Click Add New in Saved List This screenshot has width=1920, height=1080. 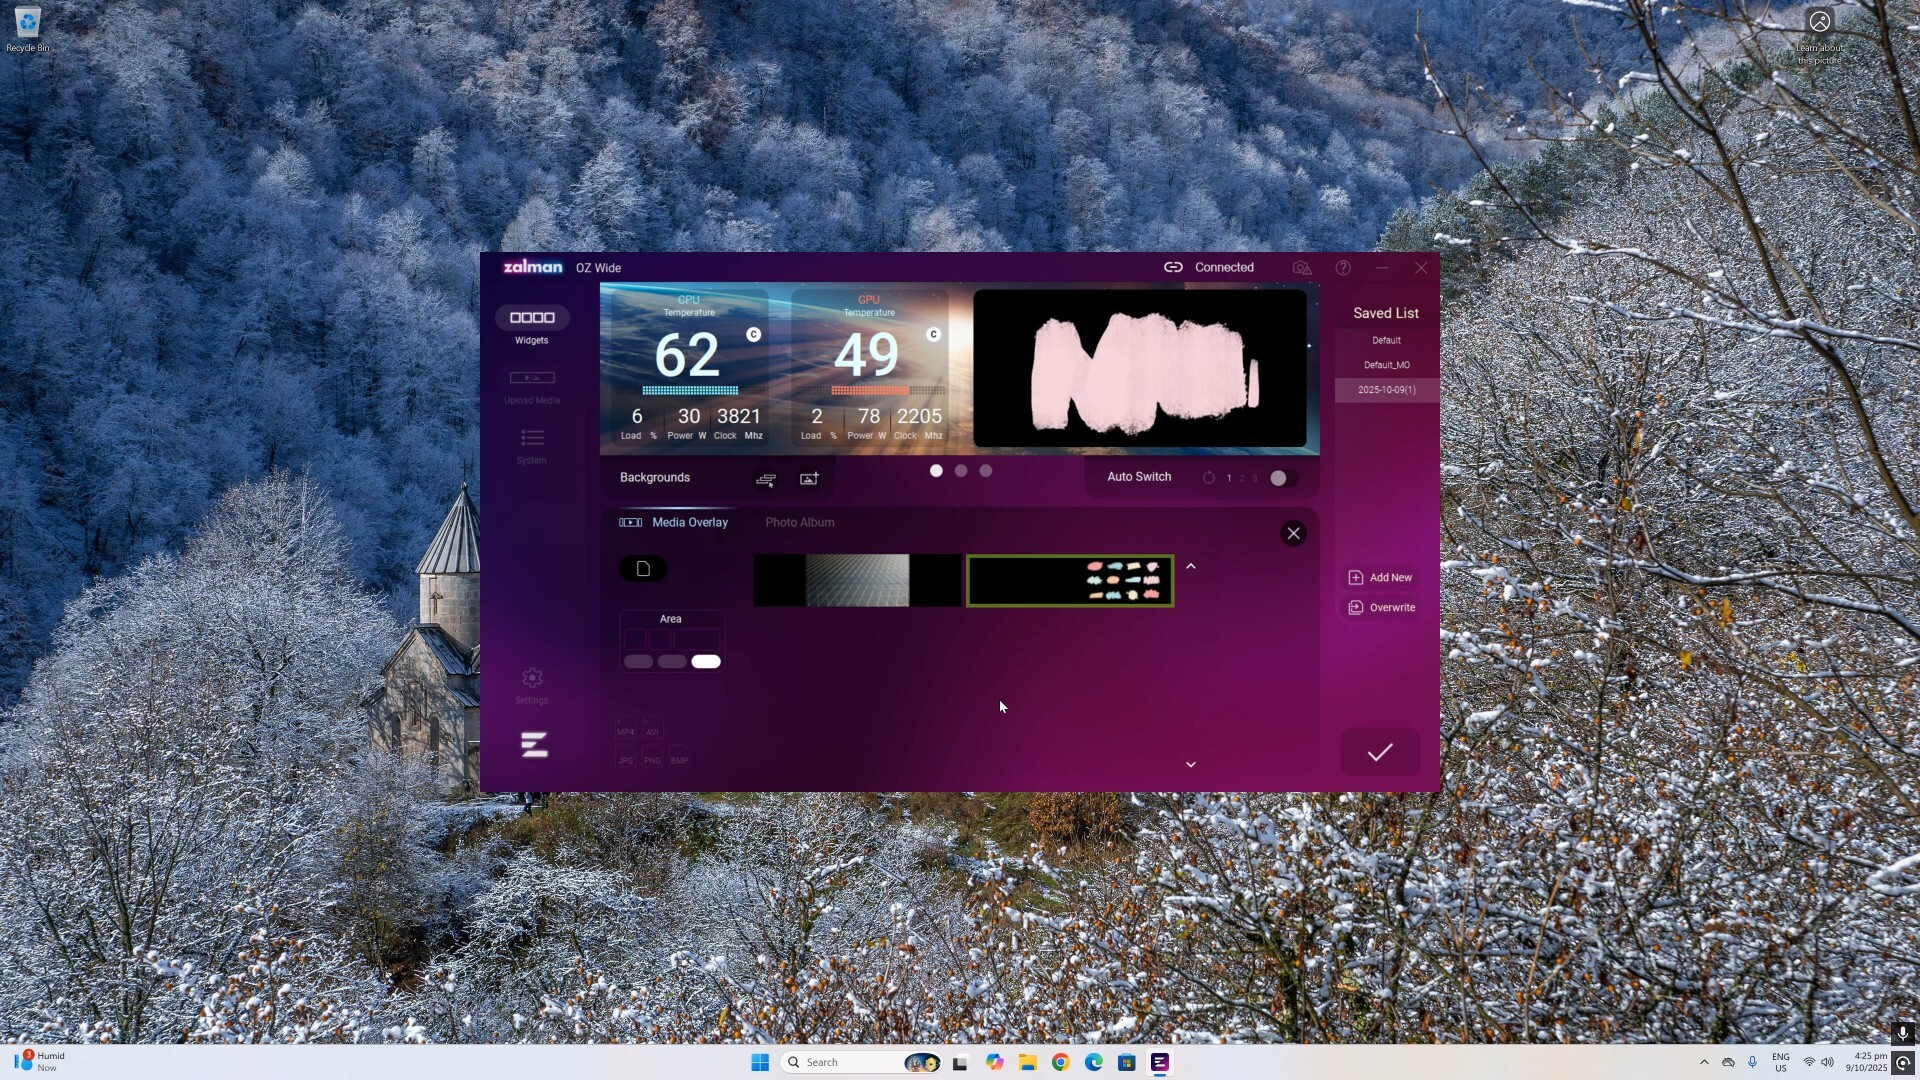click(1381, 578)
